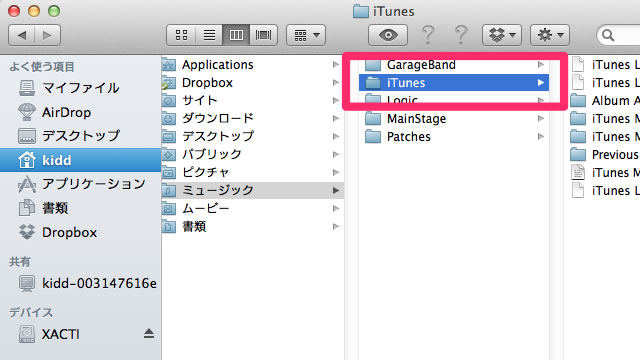Select the Previous folder in third column
The height and width of the screenshot is (360, 640).
pos(605,154)
